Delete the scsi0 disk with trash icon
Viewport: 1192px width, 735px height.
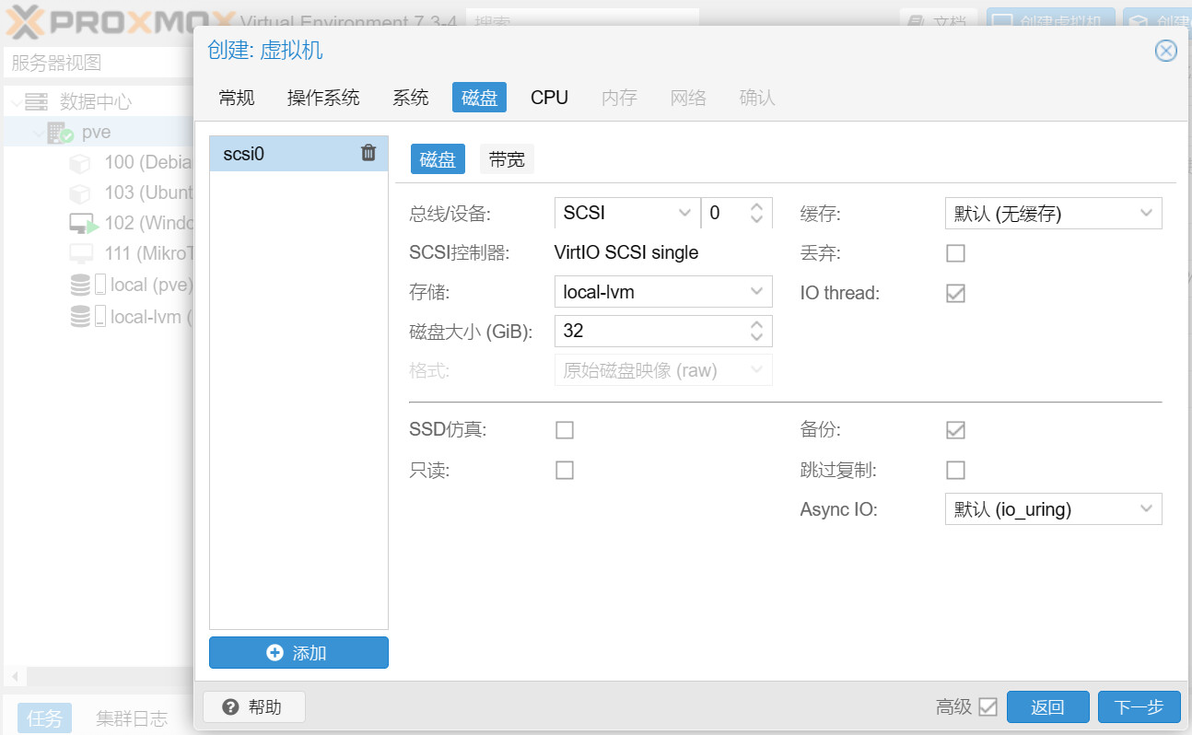click(368, 153)
